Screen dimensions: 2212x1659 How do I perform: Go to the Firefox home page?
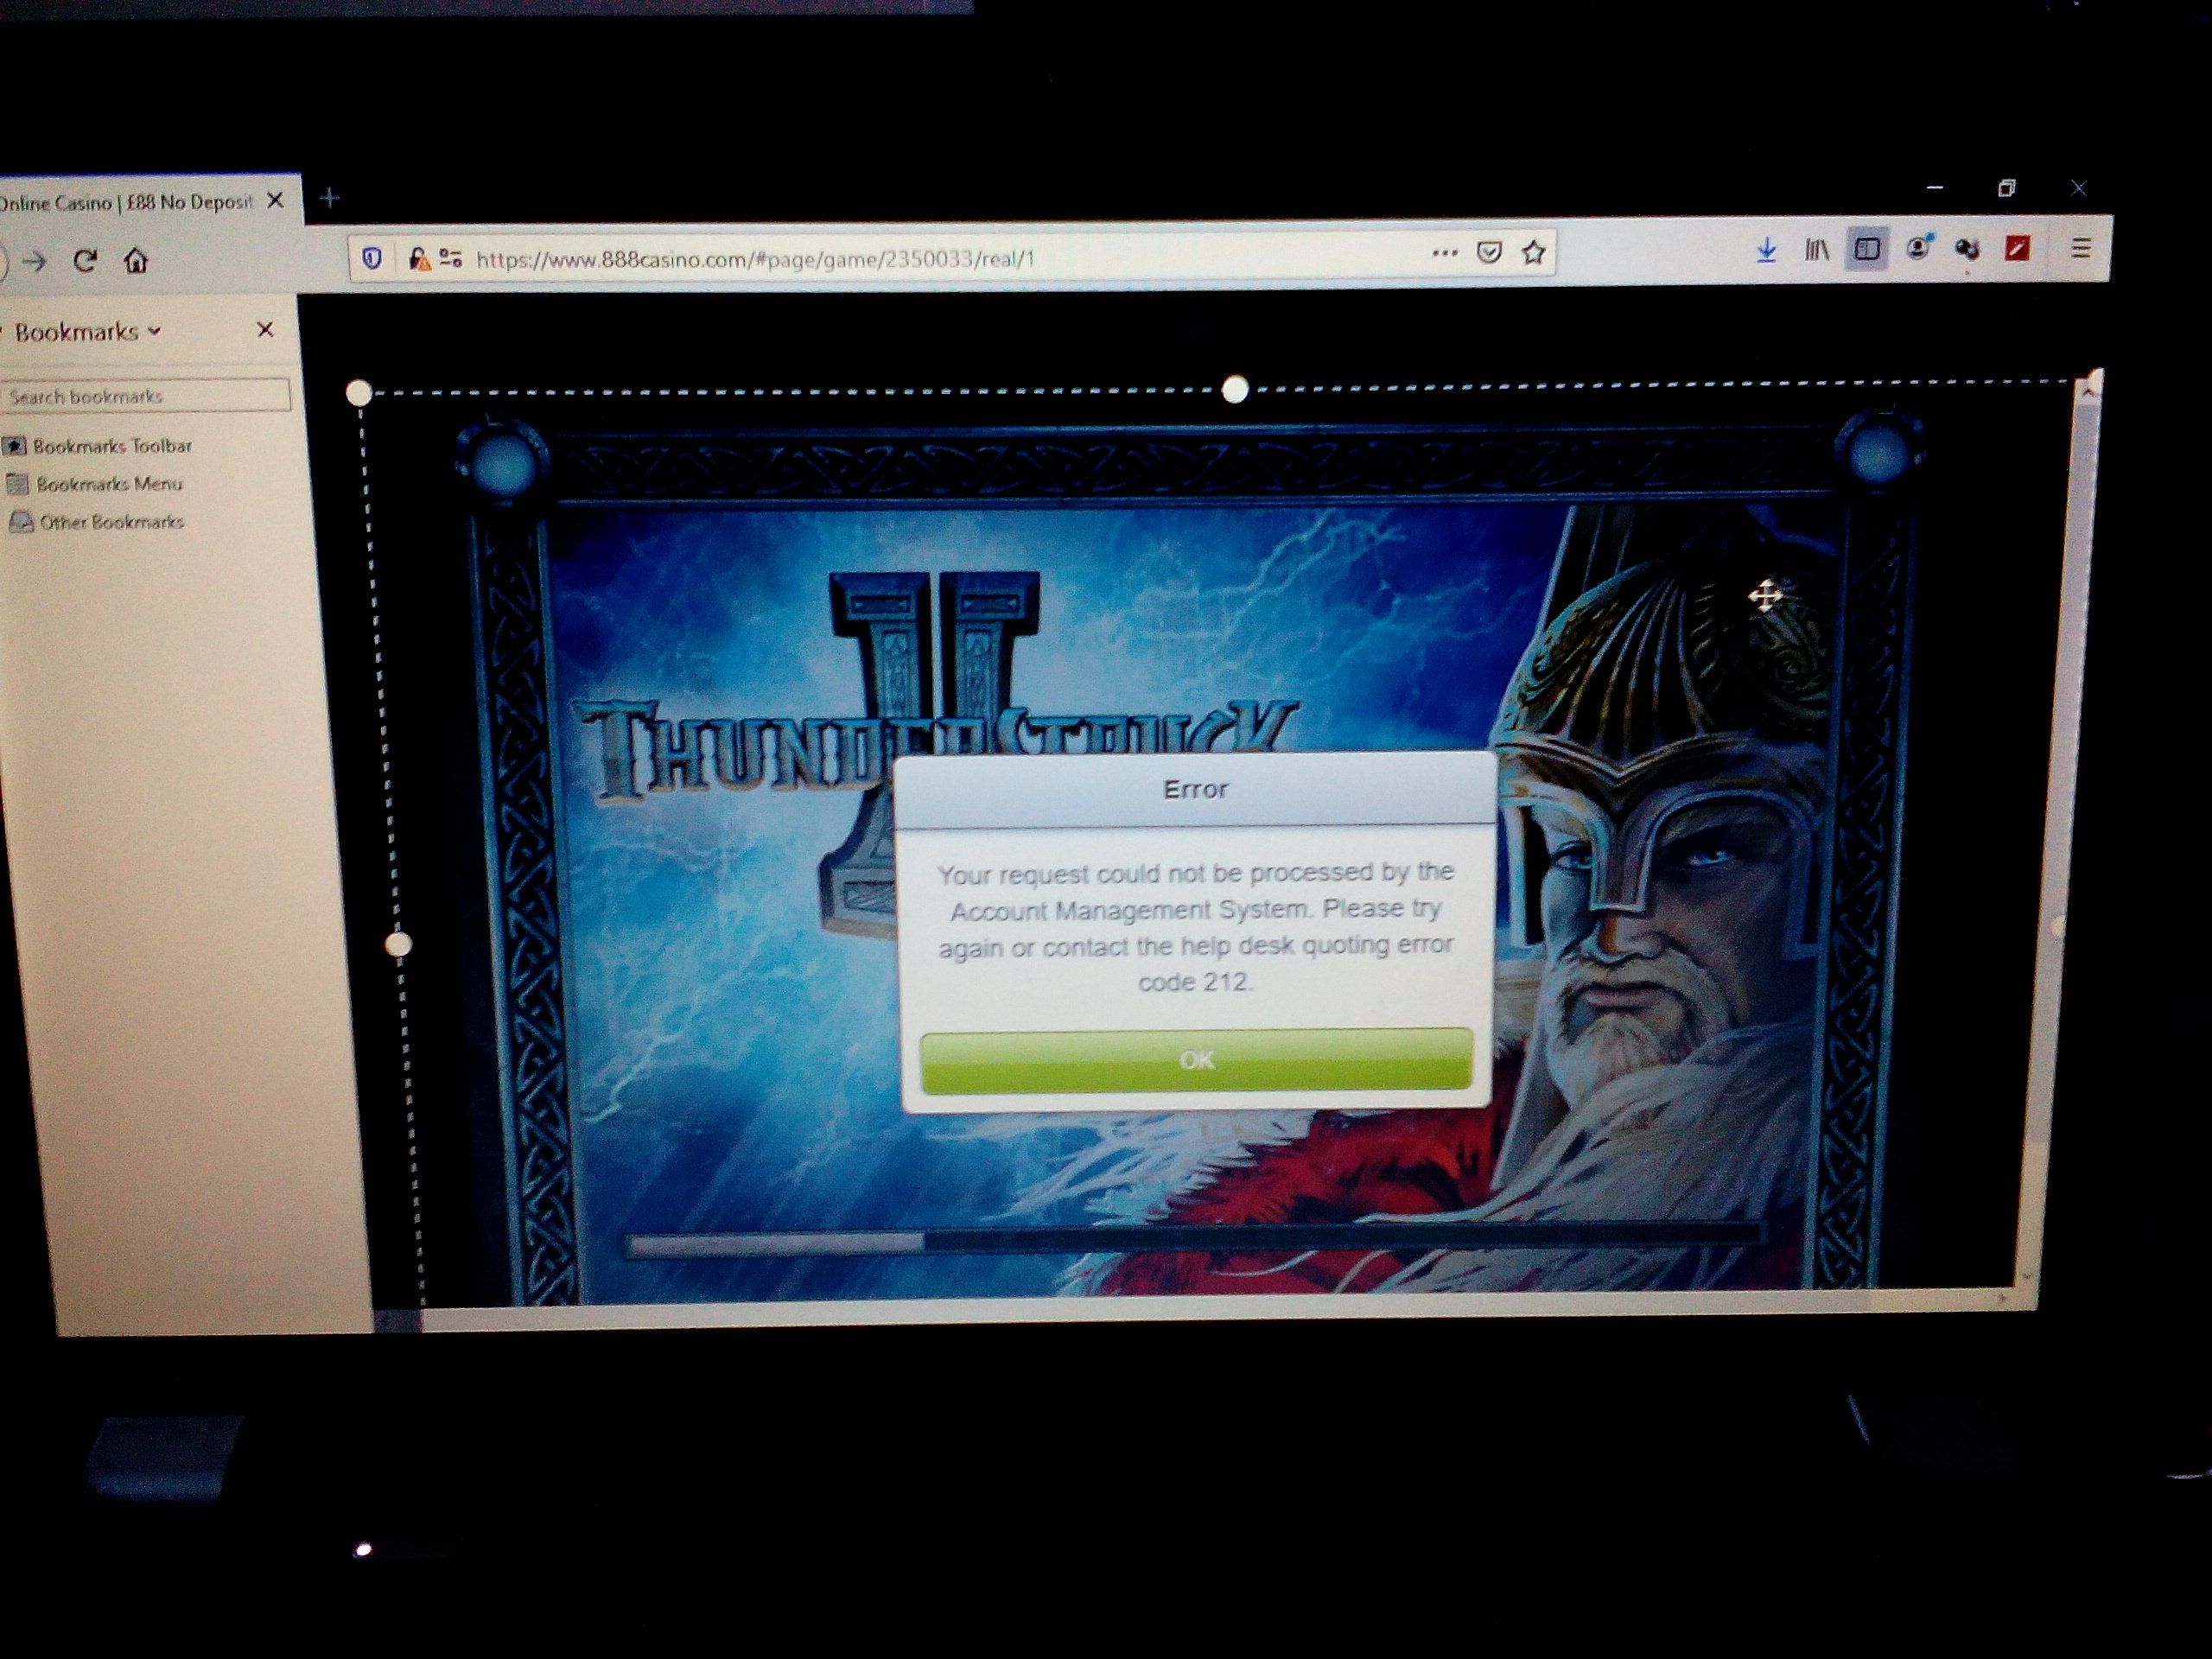(x=136, y=261)
